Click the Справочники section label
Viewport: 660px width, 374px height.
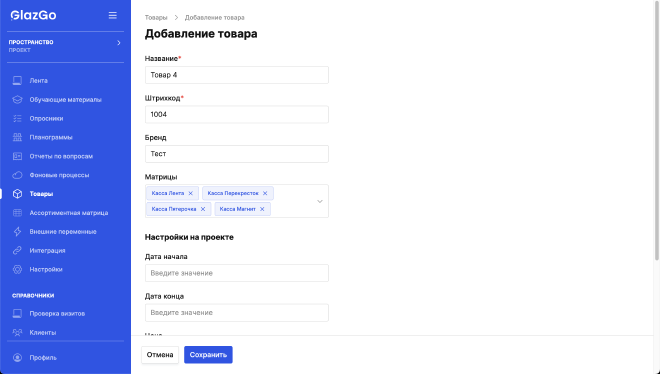(x=33, y=295)
